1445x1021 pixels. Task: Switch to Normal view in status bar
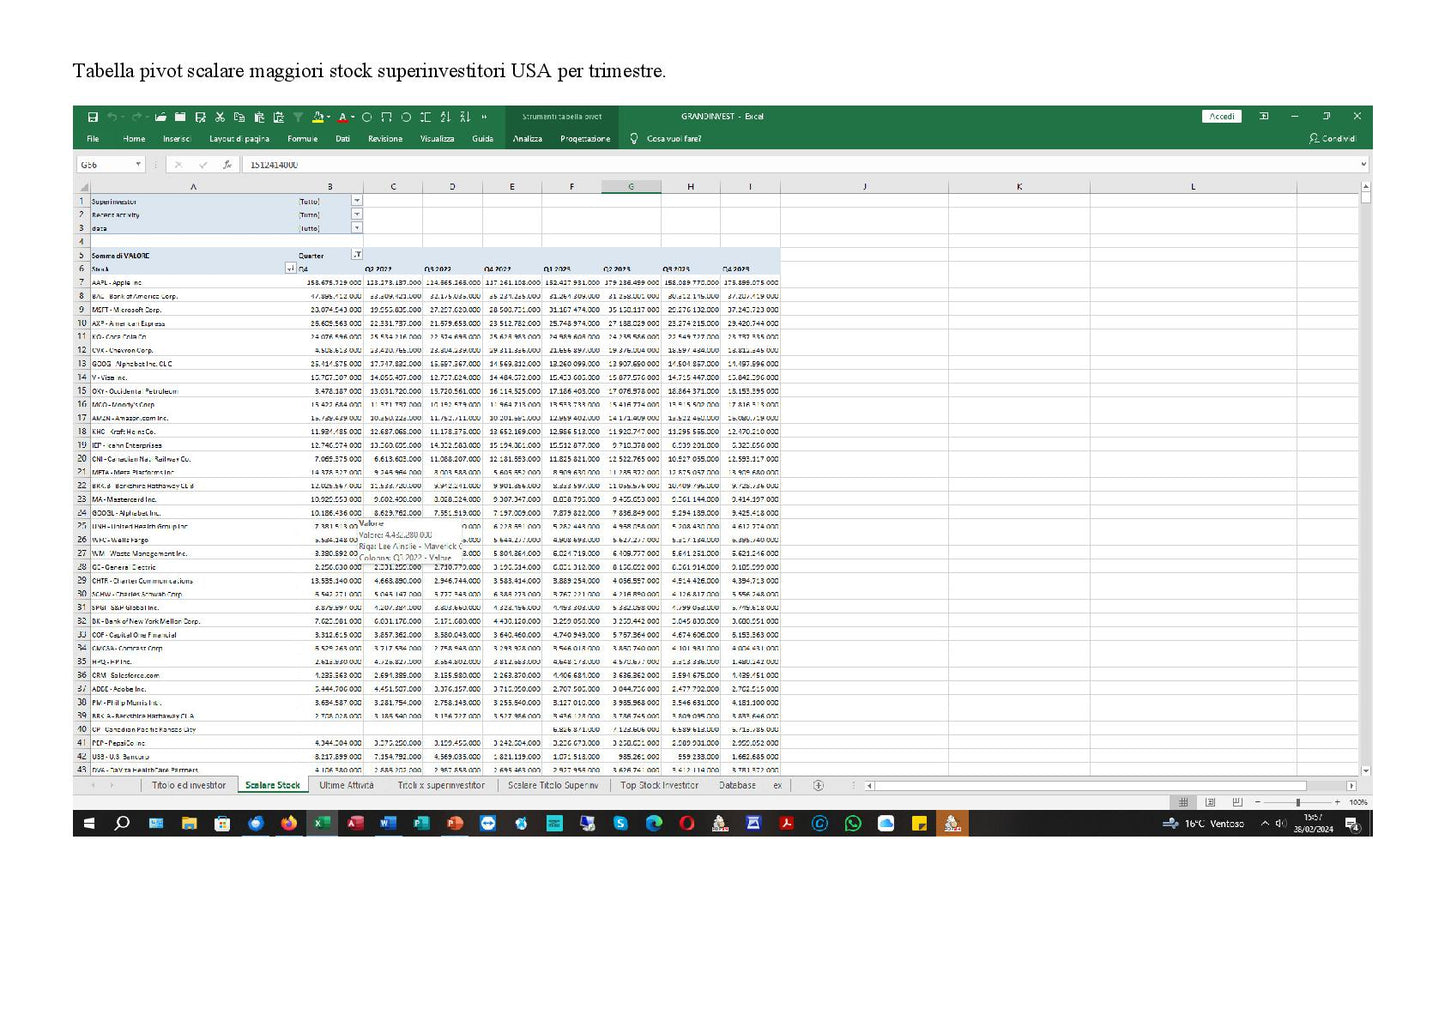point(1183,802)
